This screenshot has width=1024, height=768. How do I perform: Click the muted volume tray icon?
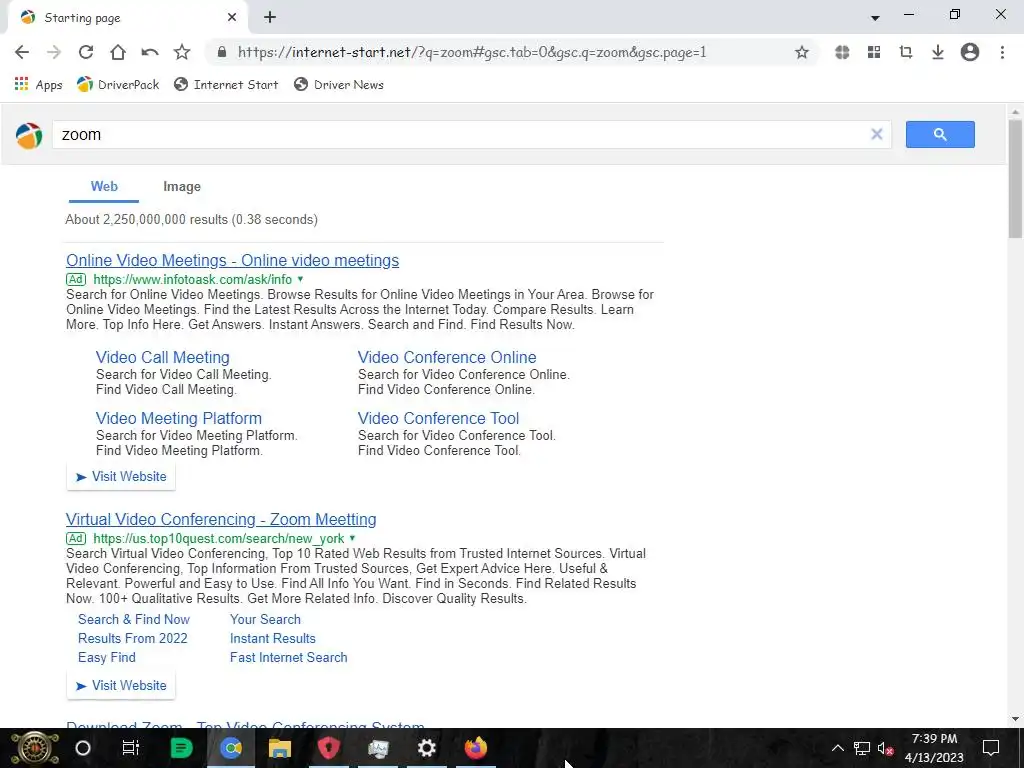pos(886,748)
